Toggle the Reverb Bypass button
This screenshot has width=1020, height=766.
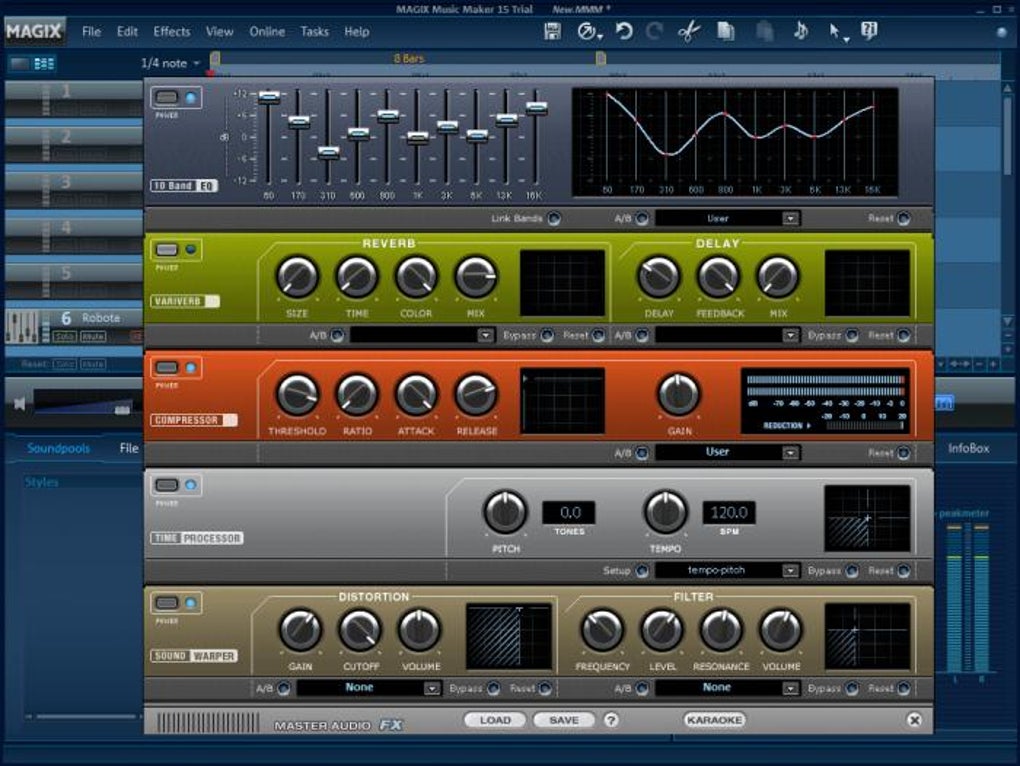tap(547, 336)
